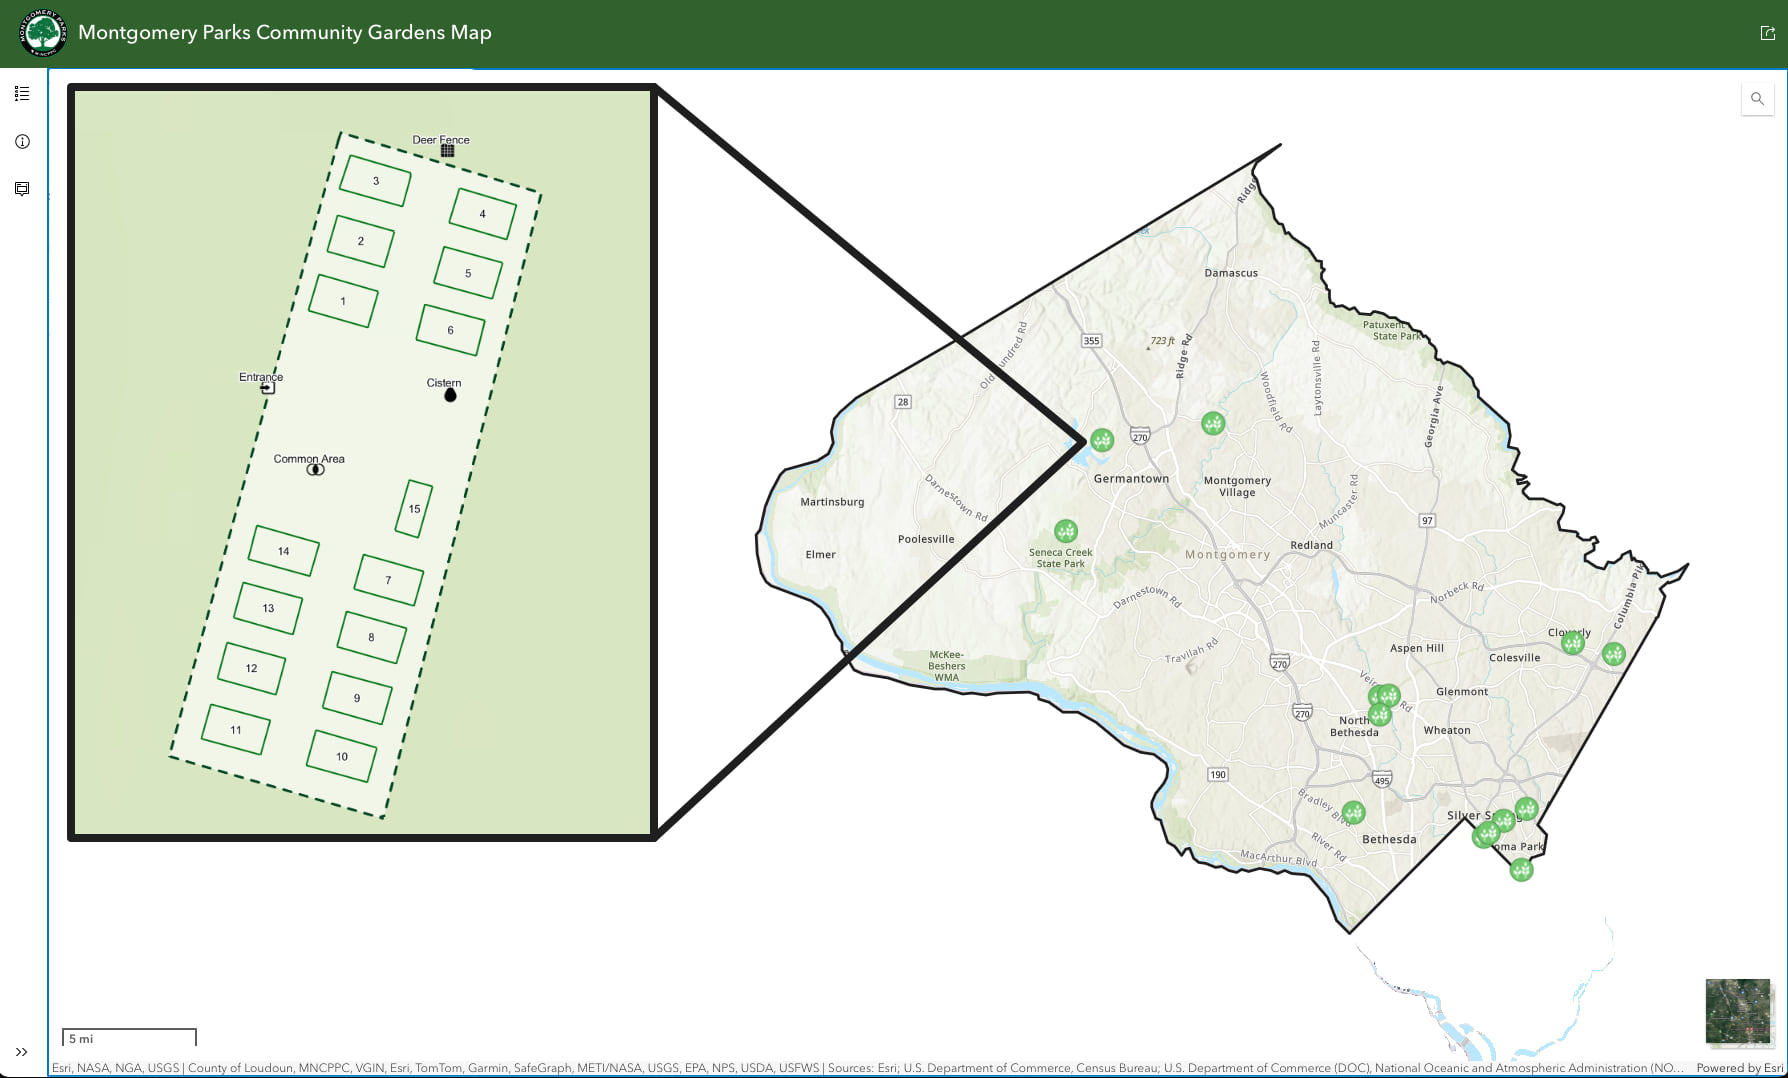Click the Powered by Esri link
Screen dimensions: 1788x1078
pos(1741,1067)
